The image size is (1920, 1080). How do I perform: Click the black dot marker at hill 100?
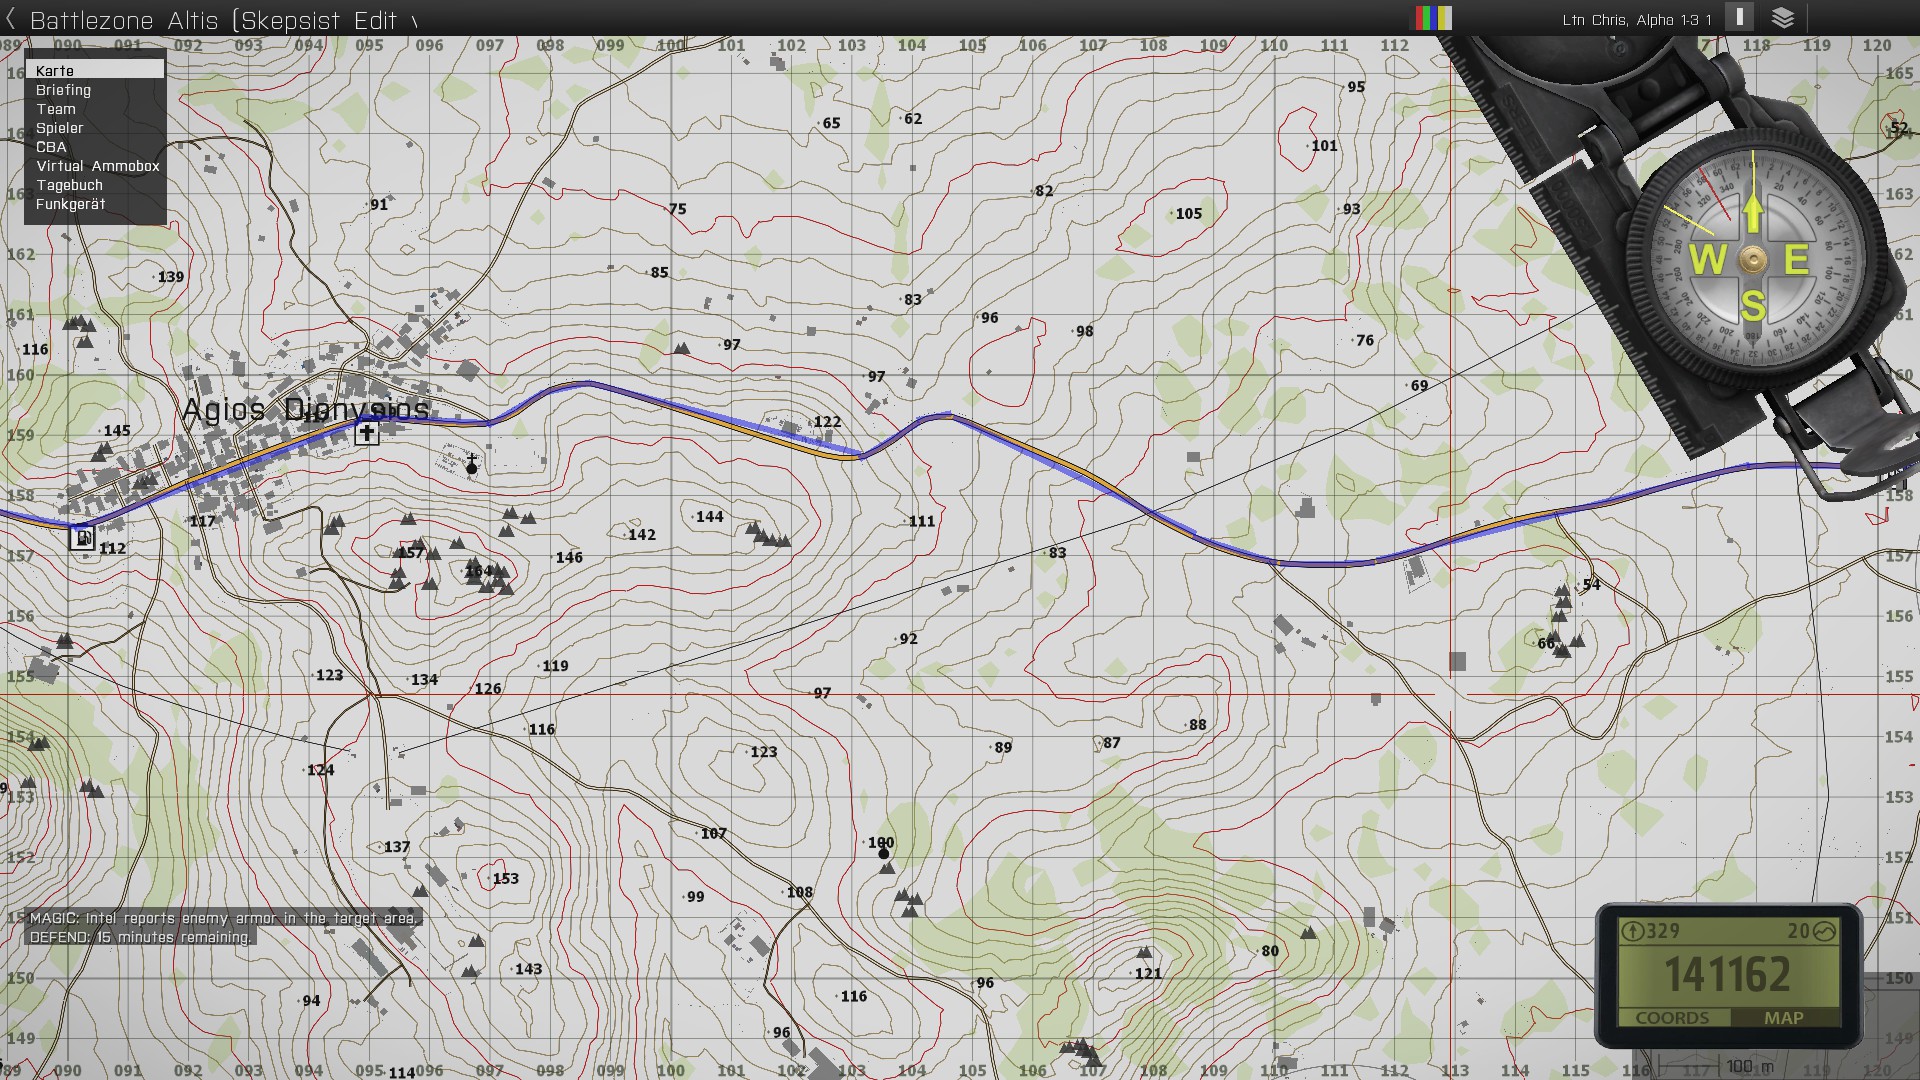[884, 853]
